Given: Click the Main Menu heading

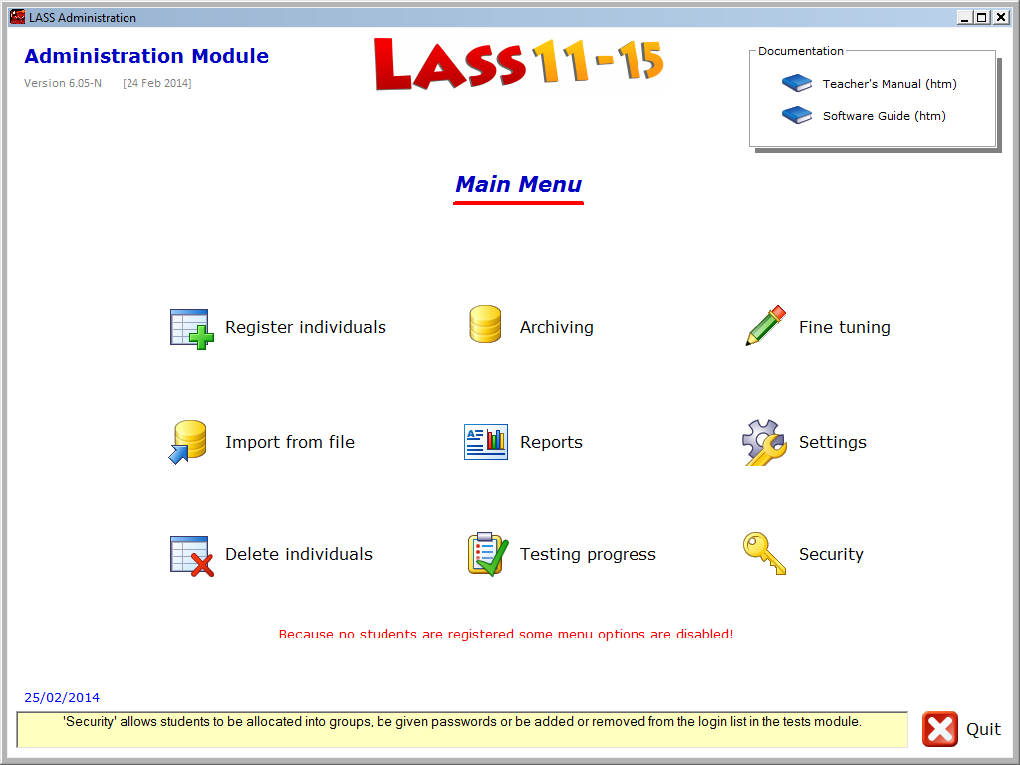Looking at the screenshot, I should point(518,185).
